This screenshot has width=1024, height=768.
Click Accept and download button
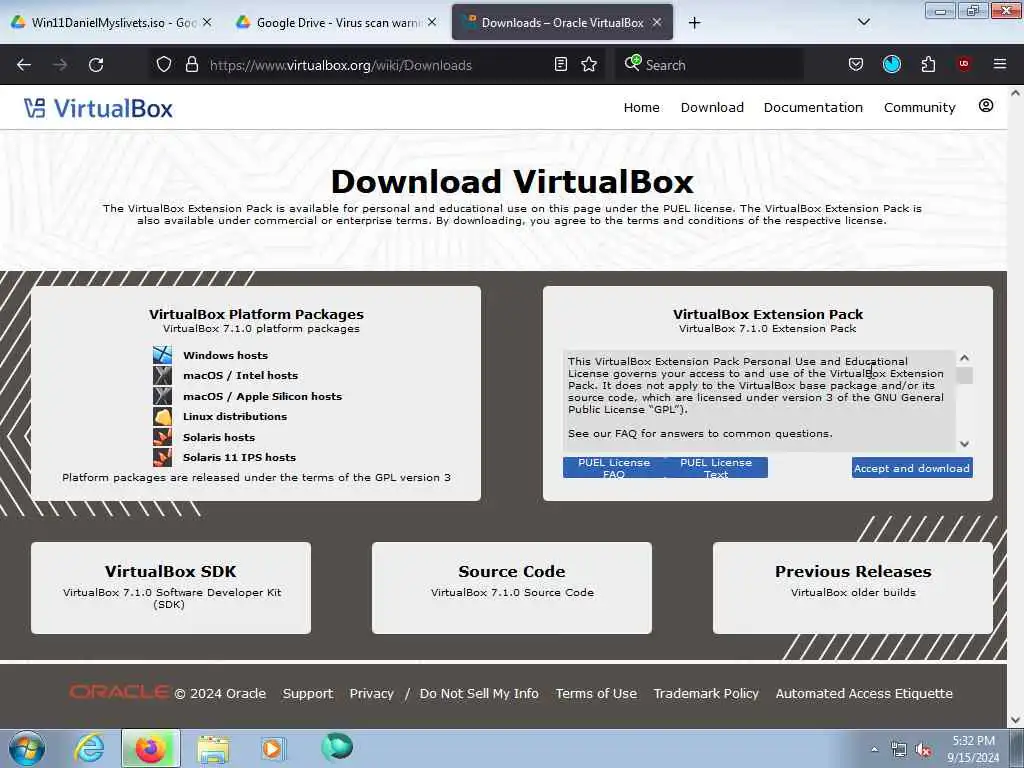point(912,468)
